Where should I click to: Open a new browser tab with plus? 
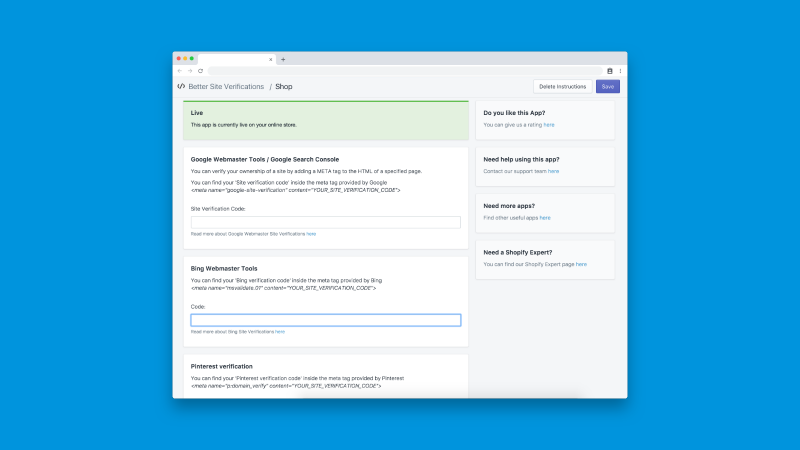(x=283, y=59)
